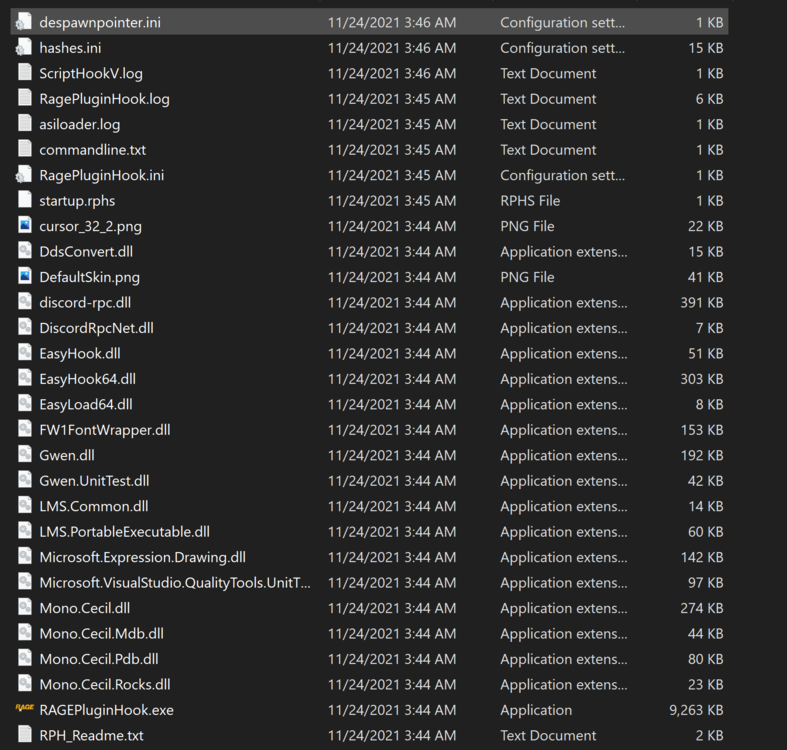Select file name hashes.ini
787x750 pixels.
(70, 48)
